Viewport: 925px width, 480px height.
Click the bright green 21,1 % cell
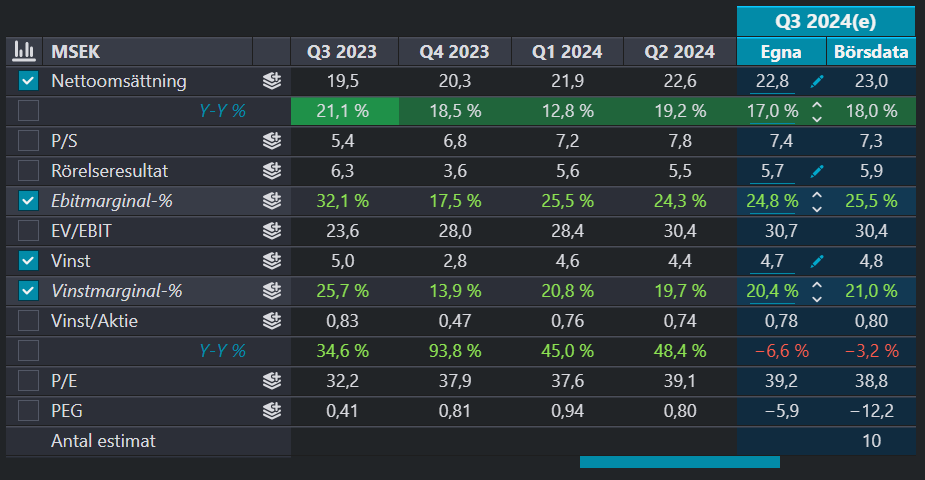[x=345, y=111]
